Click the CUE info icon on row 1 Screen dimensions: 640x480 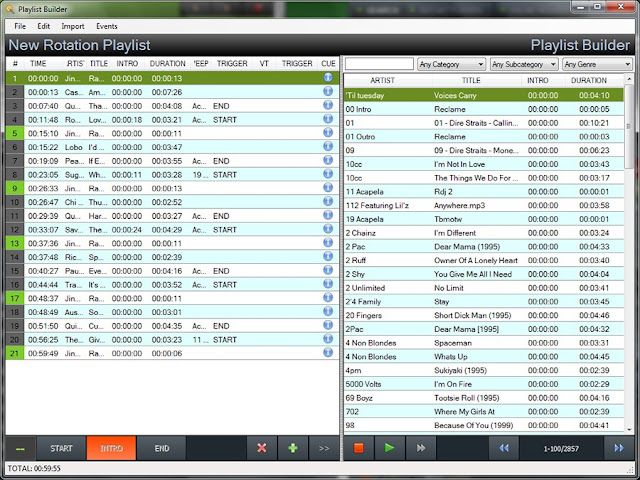click(x=327, y=77)
